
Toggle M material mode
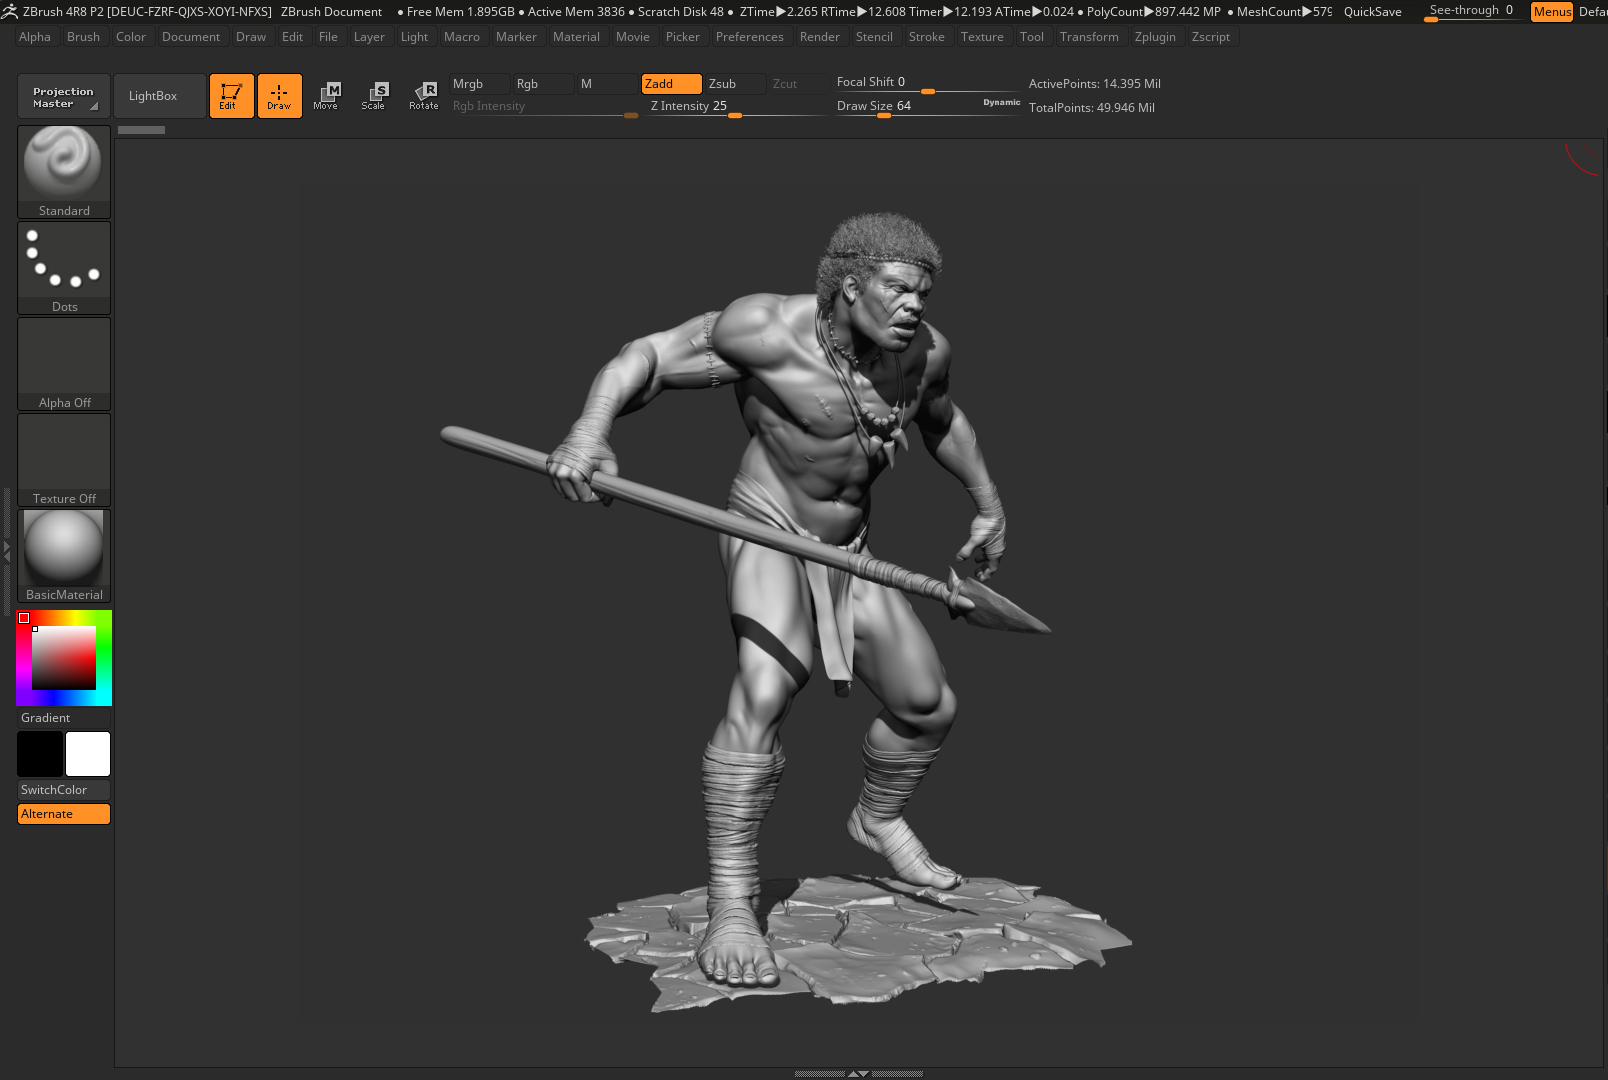click(607, 84)
